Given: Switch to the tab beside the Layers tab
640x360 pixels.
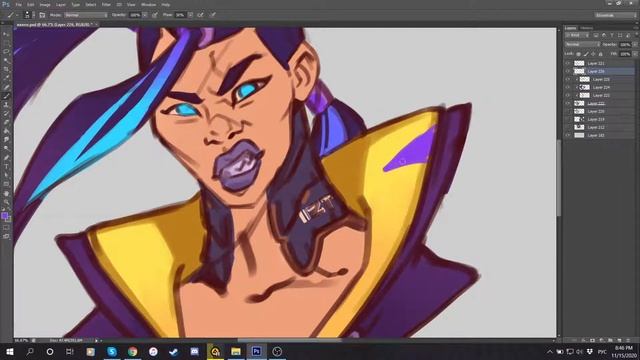Looking at the screenshot, I should (x=587, y=28).
